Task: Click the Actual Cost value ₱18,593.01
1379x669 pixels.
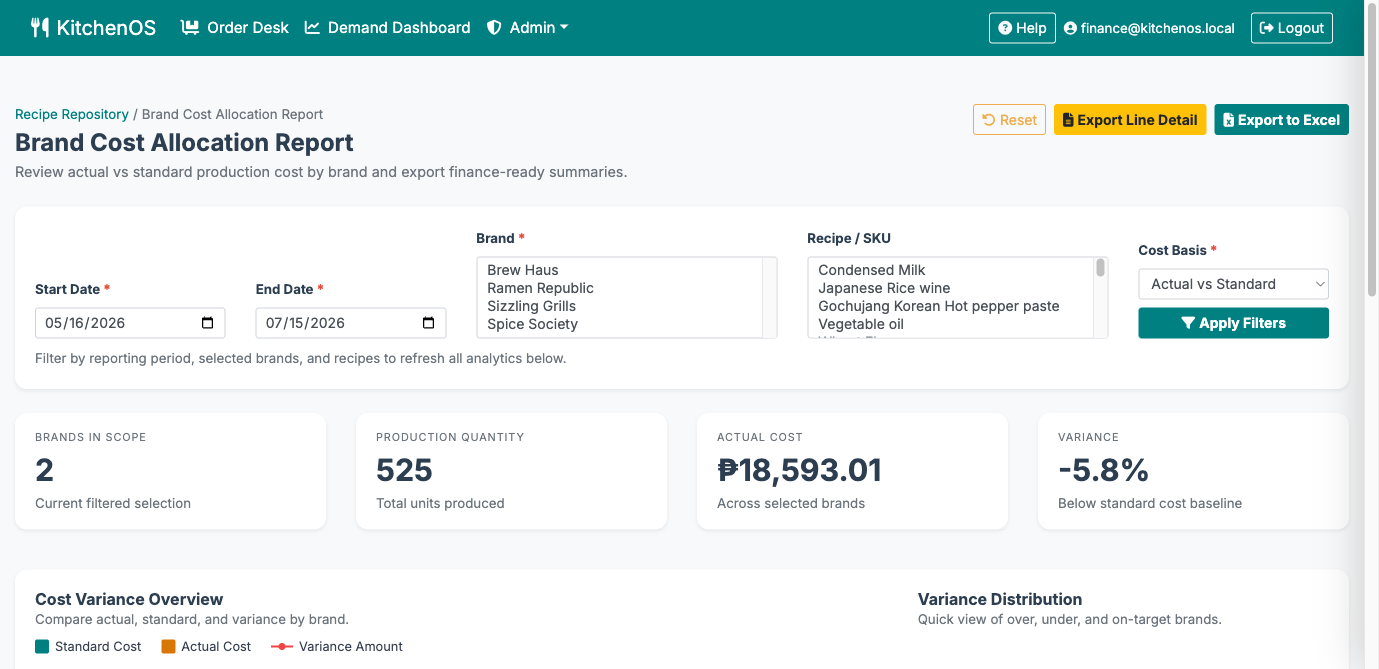Action: tap(800, 470)
